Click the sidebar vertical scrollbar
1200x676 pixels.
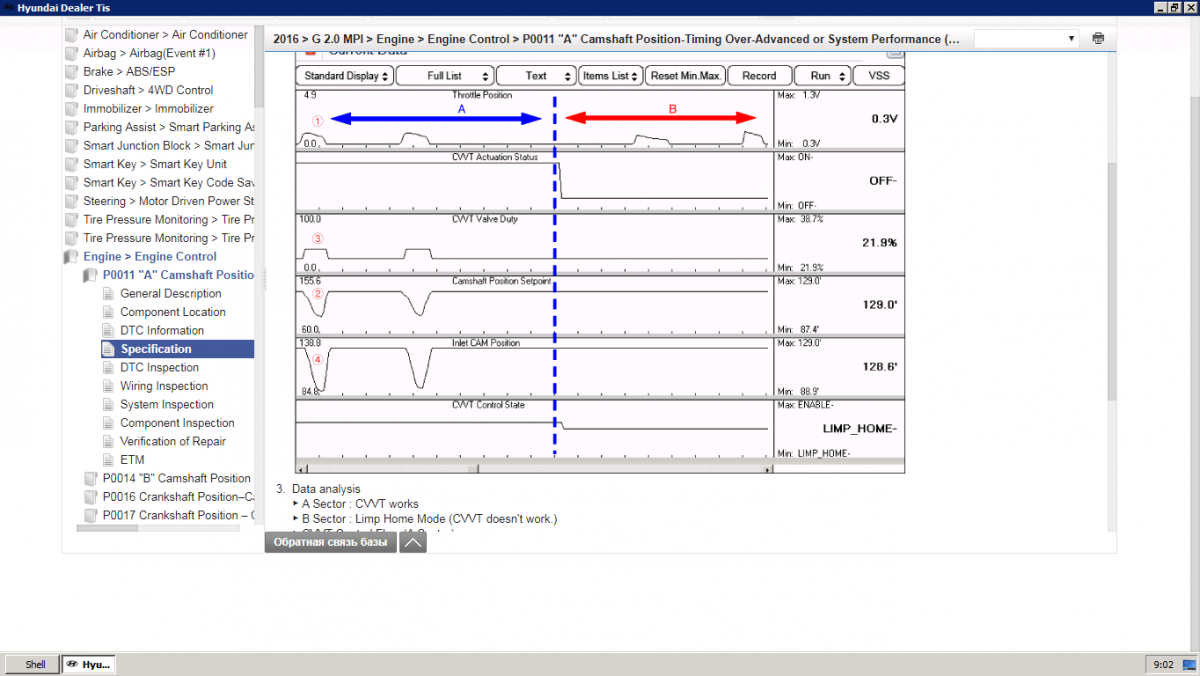(x=259, y=65)
